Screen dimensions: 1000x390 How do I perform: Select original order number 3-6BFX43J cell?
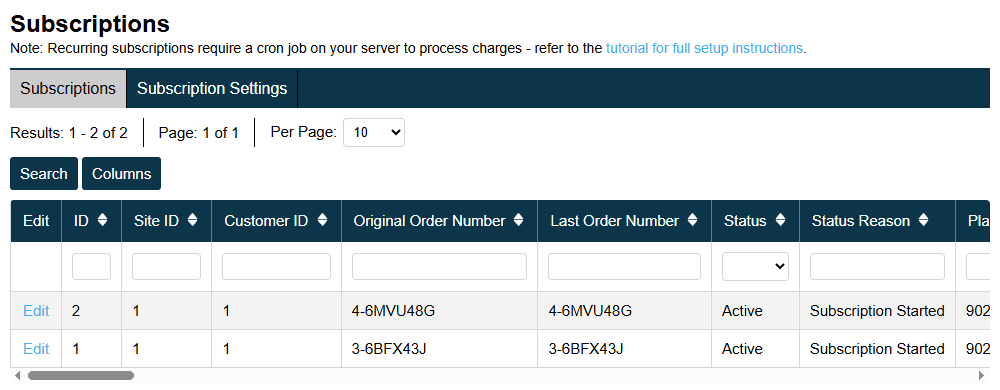point(439,349)
